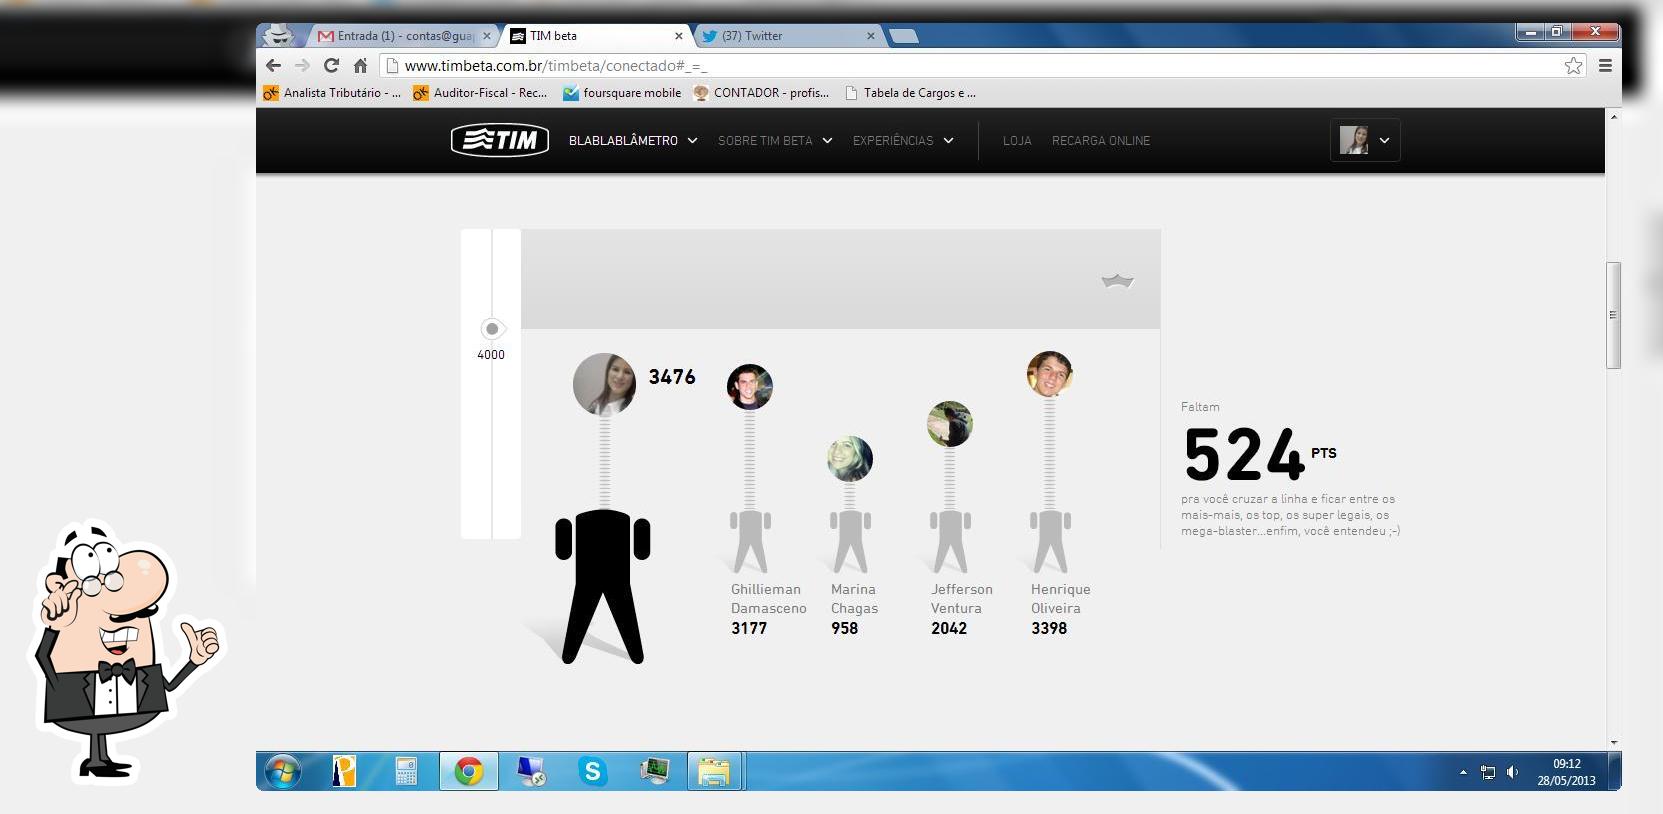Expand the BLABLABLÂMETRO dropdown menu
The height and width of the screenshot is (814, 1663).
pos(633,141)
